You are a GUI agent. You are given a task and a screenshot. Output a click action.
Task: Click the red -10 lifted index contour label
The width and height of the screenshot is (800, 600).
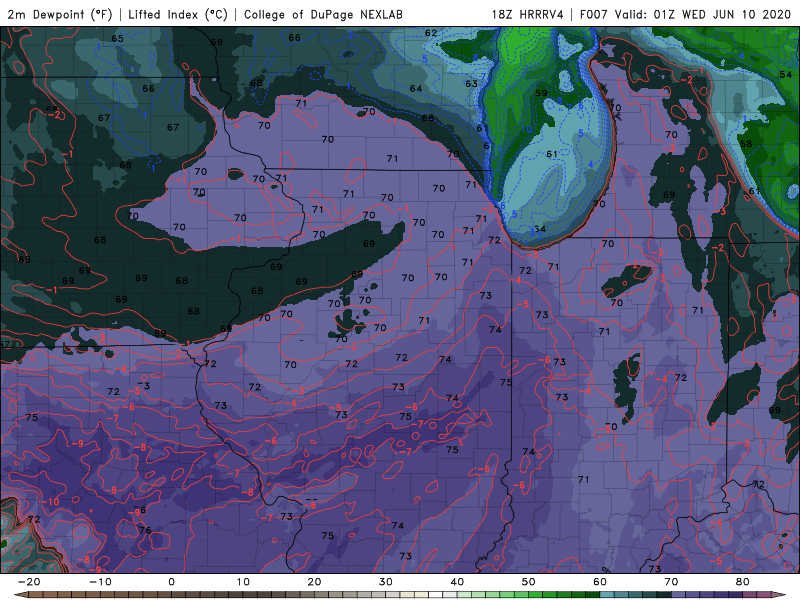point(50,502)
